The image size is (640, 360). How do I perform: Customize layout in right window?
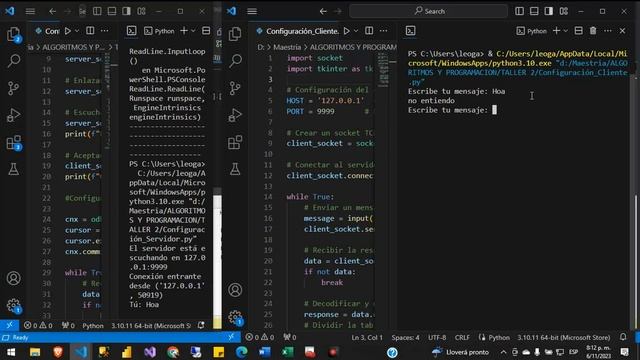pos(564,11)
